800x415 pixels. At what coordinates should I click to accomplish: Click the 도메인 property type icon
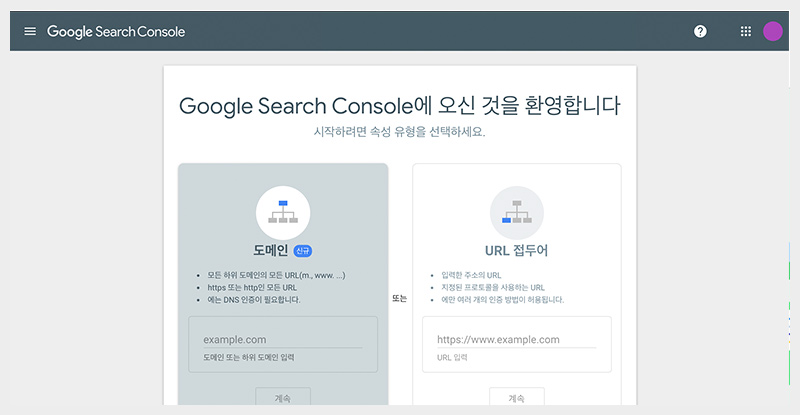[283, 212]
